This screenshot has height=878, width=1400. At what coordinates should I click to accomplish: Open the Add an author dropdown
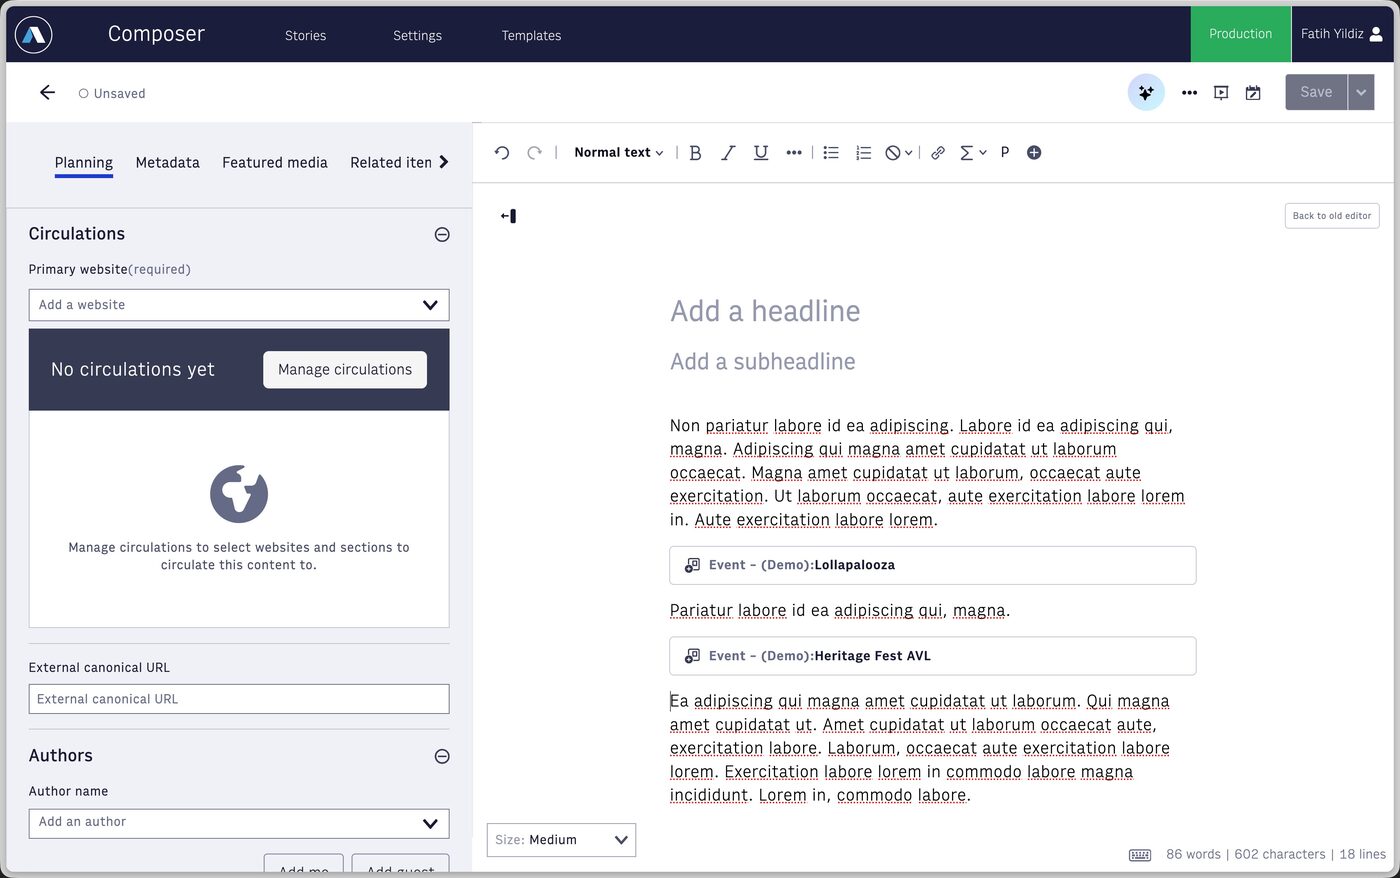239,823
